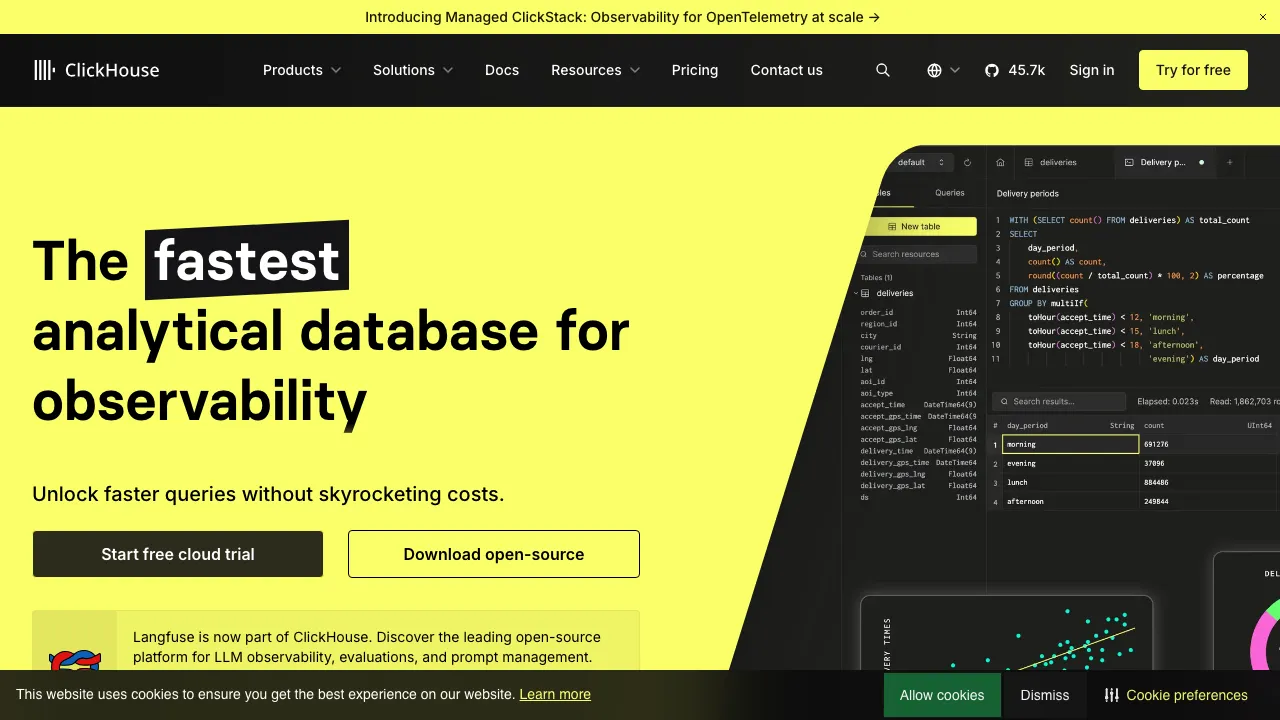Screen dimensions: 1280x720
Task: Click the Cookie preferences sliders icon
Action: (1111, 695)
